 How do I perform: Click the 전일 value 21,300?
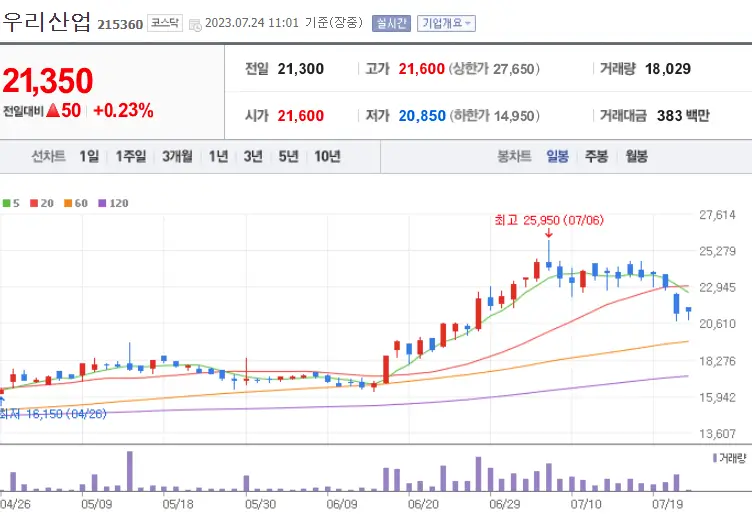301,69
